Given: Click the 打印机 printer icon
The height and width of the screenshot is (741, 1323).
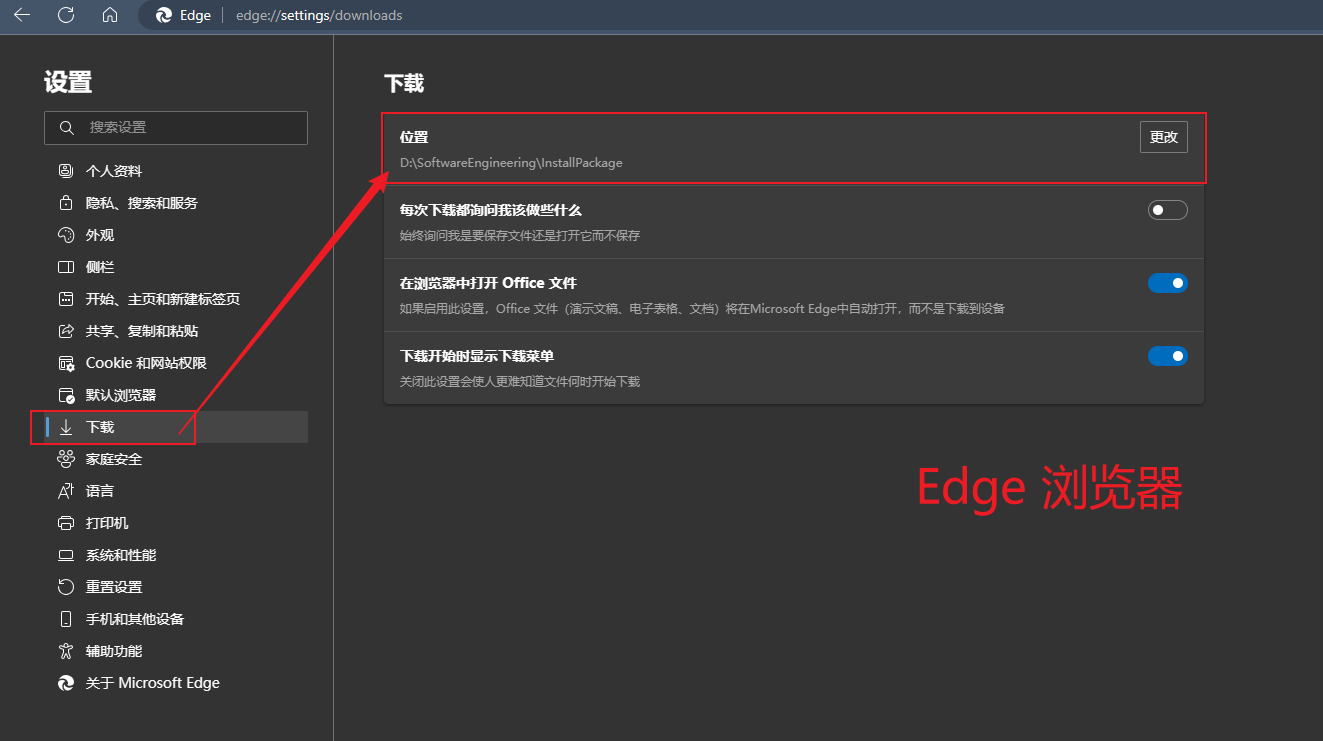Looking at the screenshot, I should click(66, 523).
